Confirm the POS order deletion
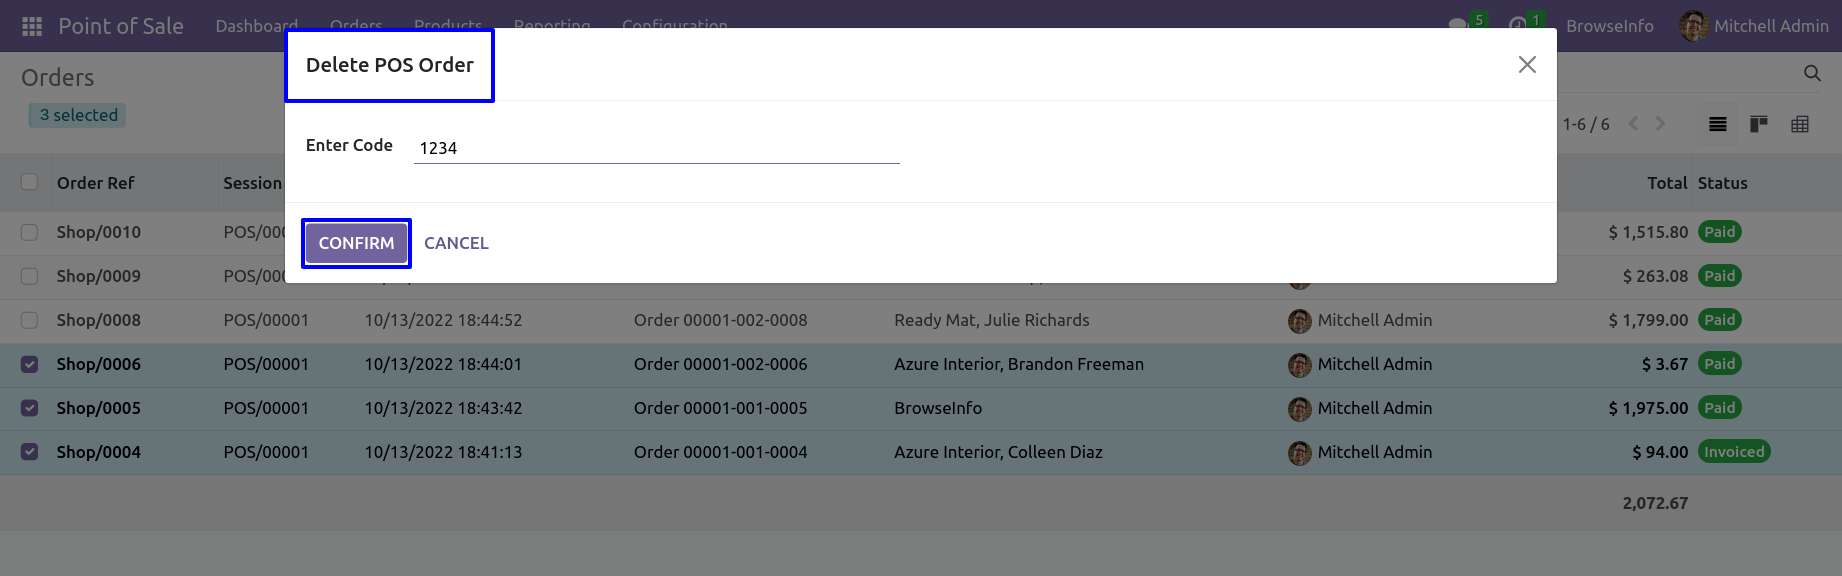This screenshot has height=576, width=1842. click(x=356, y=243)
